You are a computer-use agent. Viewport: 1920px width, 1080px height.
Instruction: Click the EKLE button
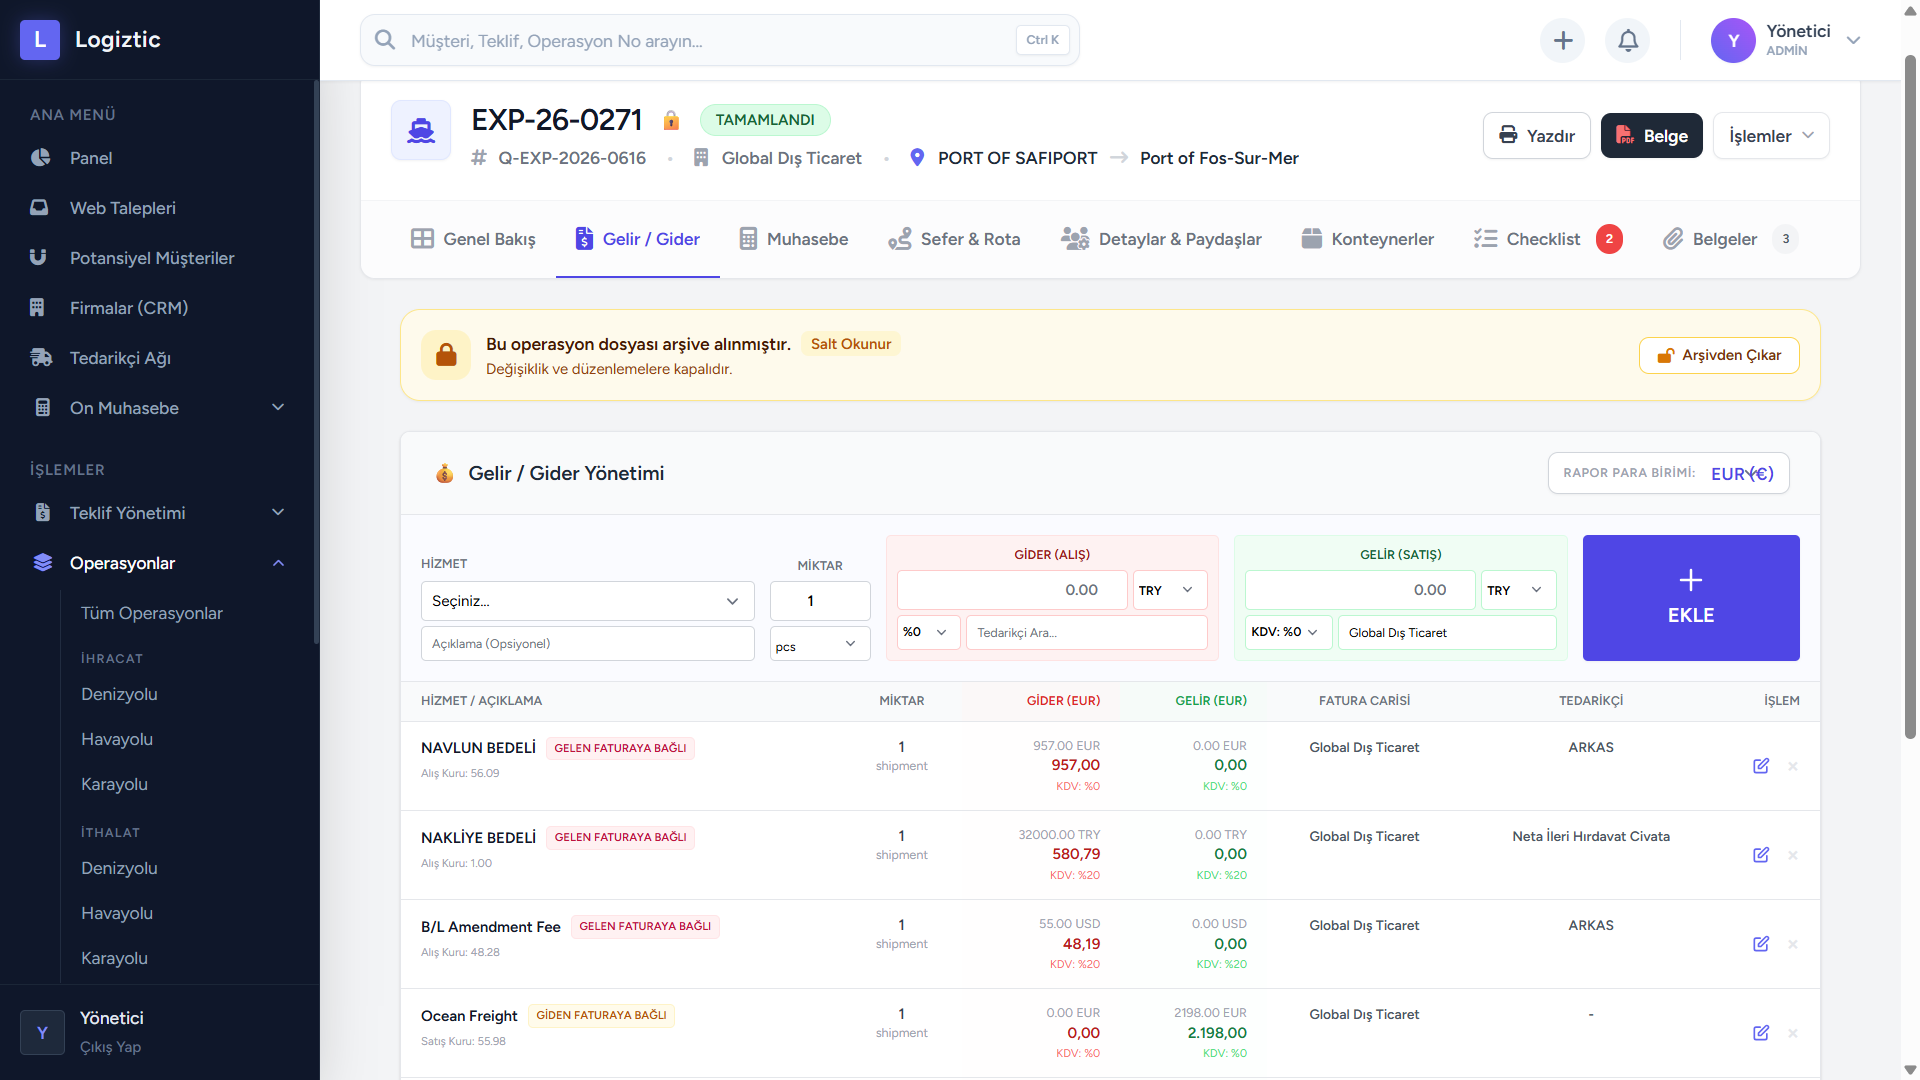pos(1691,598)
